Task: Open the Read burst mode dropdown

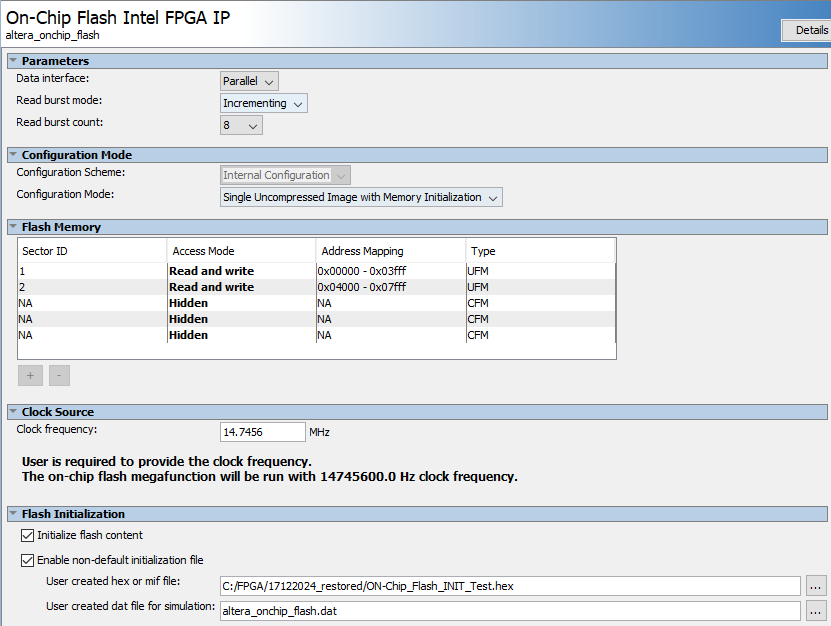Action: [263, 103]
